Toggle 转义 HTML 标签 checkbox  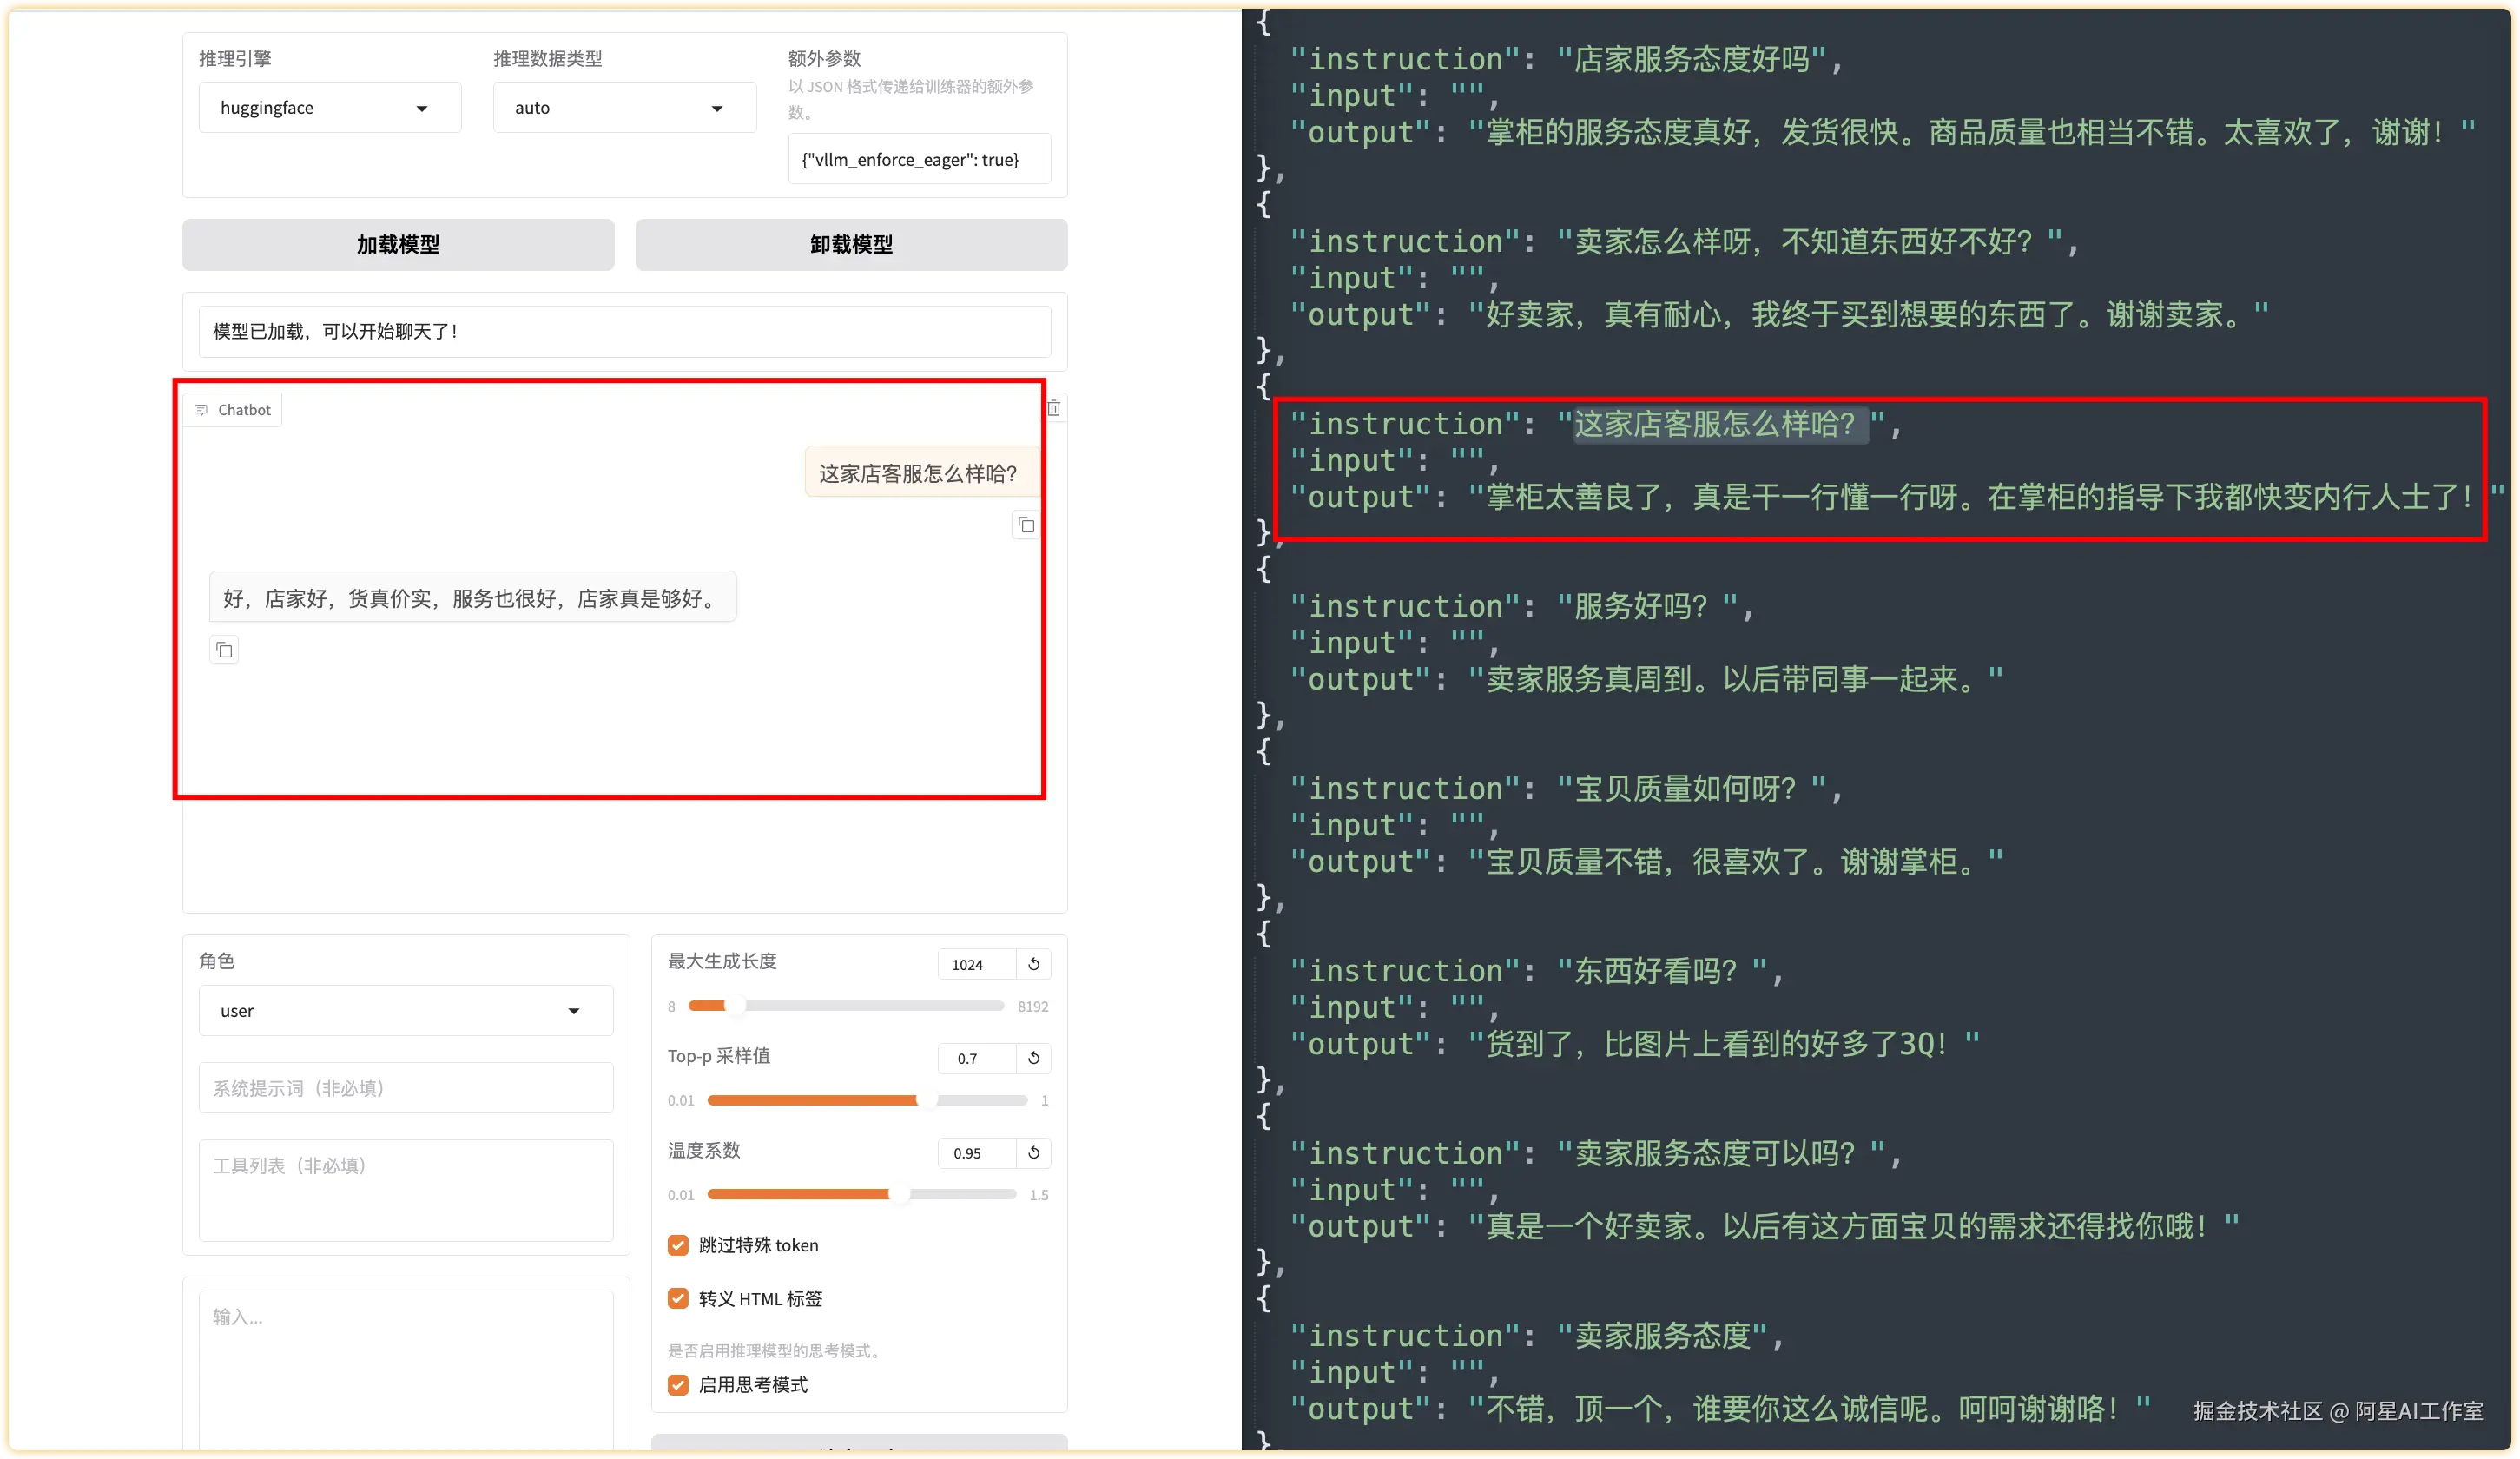point(678,1299)
